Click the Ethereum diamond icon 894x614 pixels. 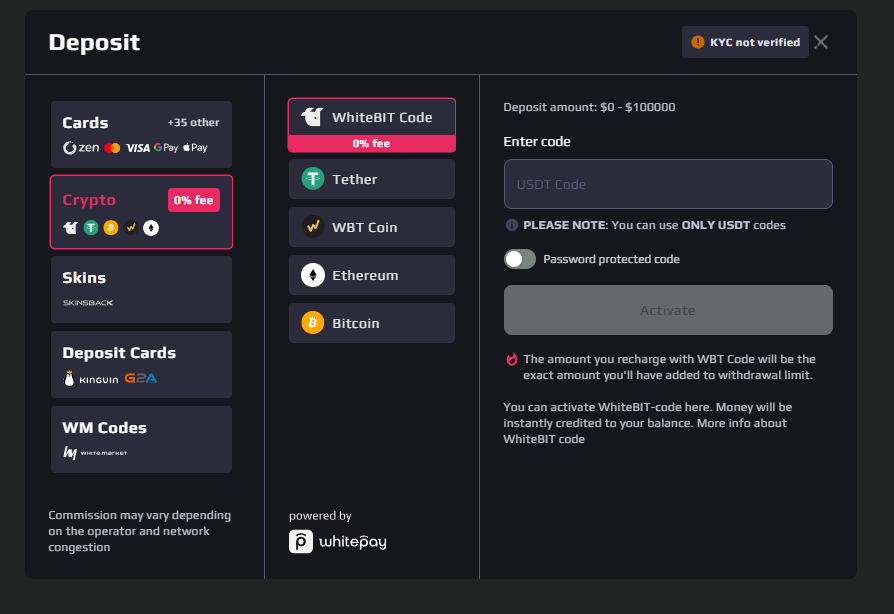[312, 275]
